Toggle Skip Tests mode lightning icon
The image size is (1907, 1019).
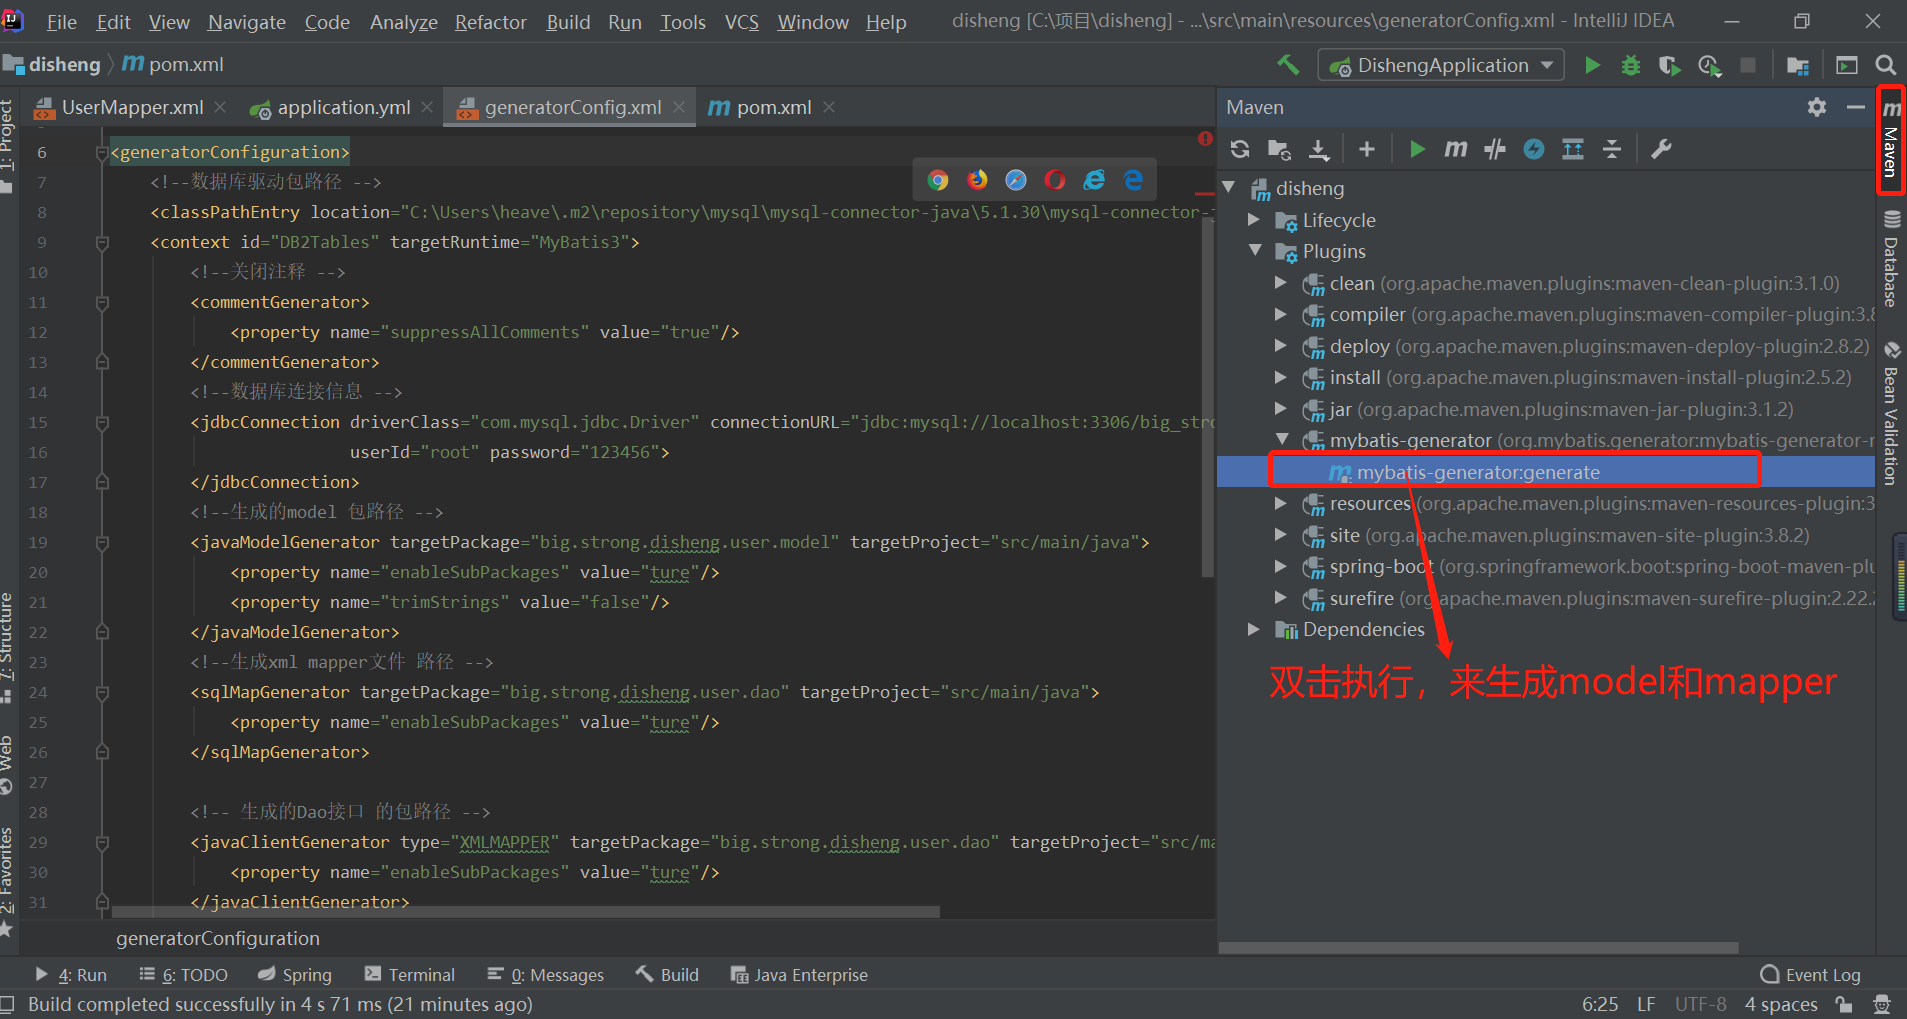pyautogui.click(x=1534, y=149)
